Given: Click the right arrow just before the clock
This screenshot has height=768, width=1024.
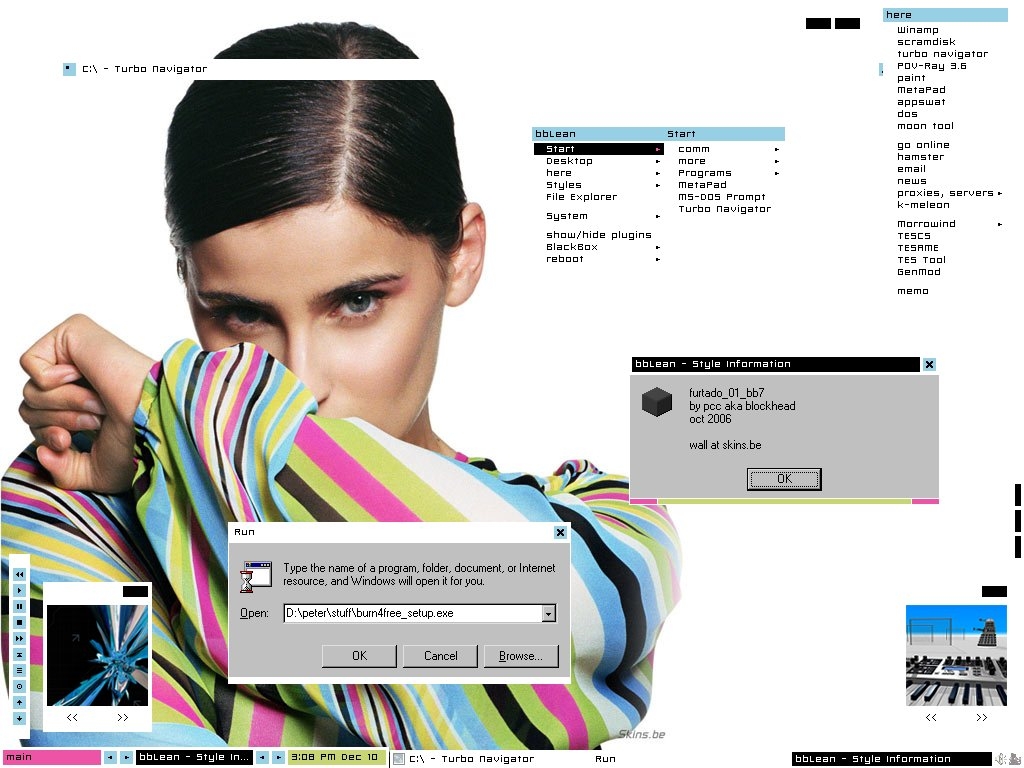Looking at the screenshot, I should point(278,758).
